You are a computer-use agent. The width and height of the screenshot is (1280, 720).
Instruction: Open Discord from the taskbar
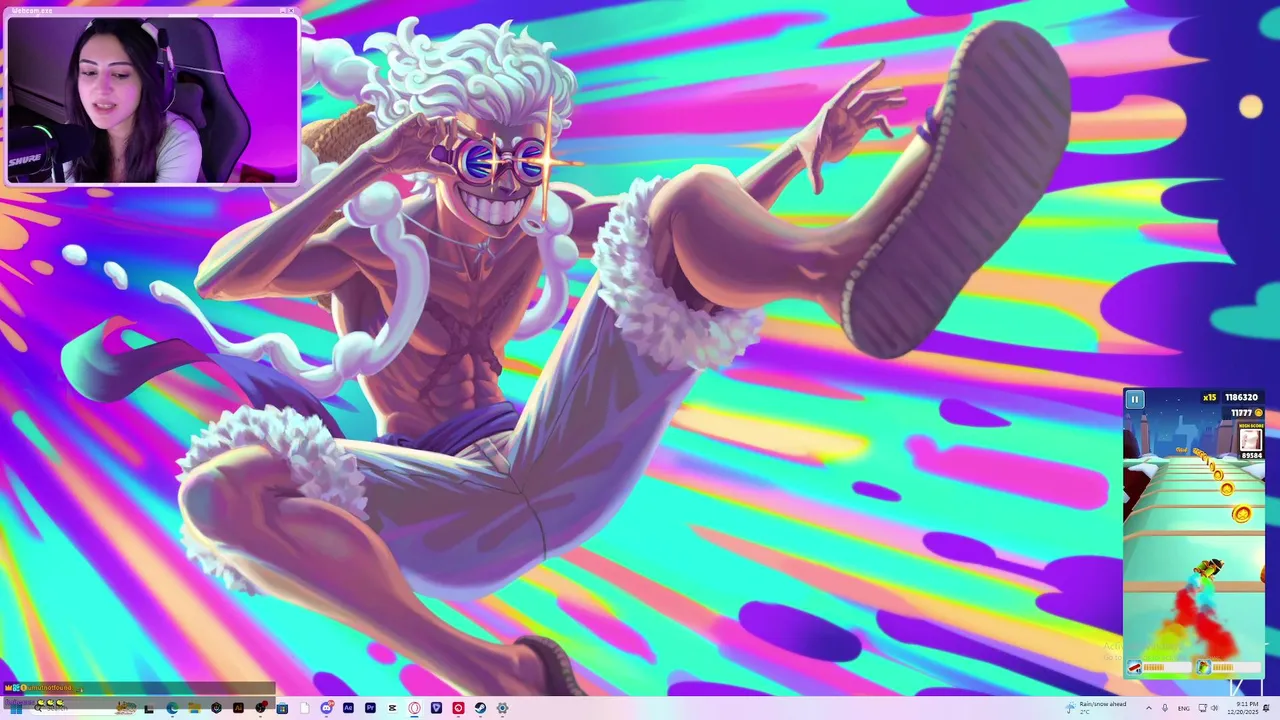326,708
